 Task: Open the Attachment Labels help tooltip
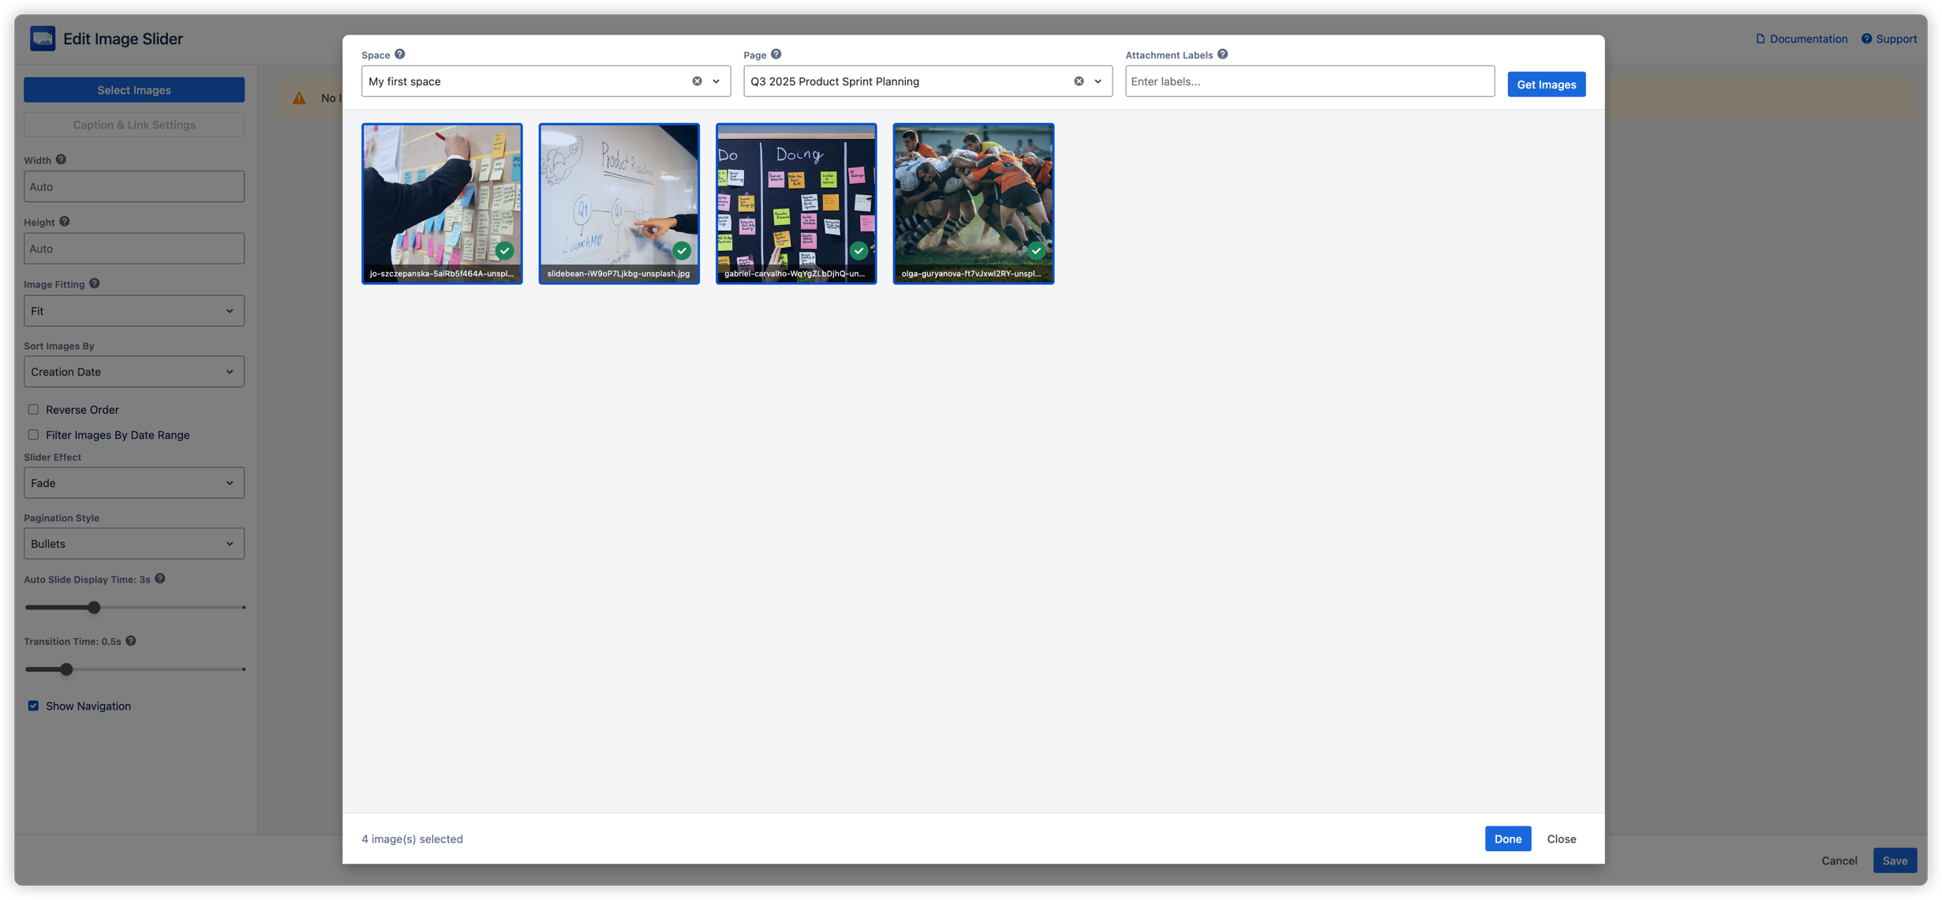click(x=1222, y=54)
